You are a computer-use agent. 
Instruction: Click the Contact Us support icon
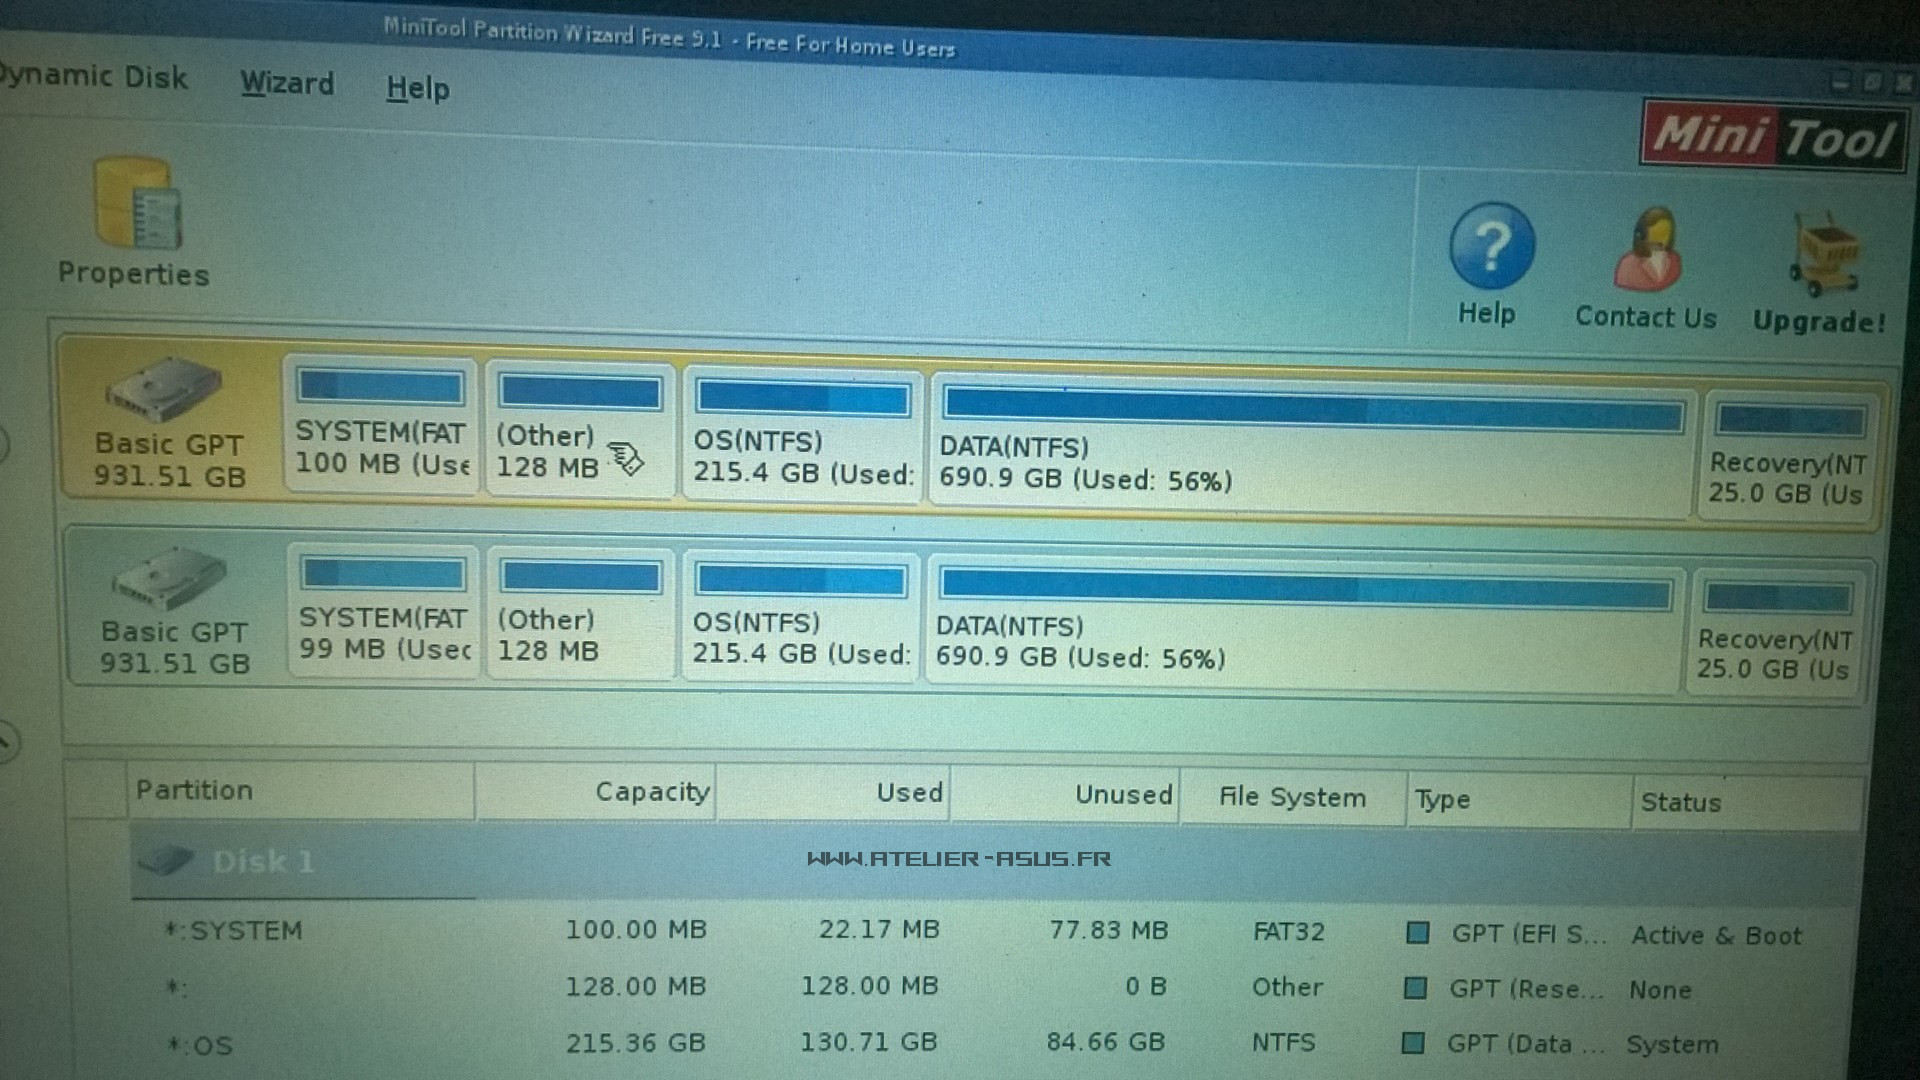click(1648, 250)
